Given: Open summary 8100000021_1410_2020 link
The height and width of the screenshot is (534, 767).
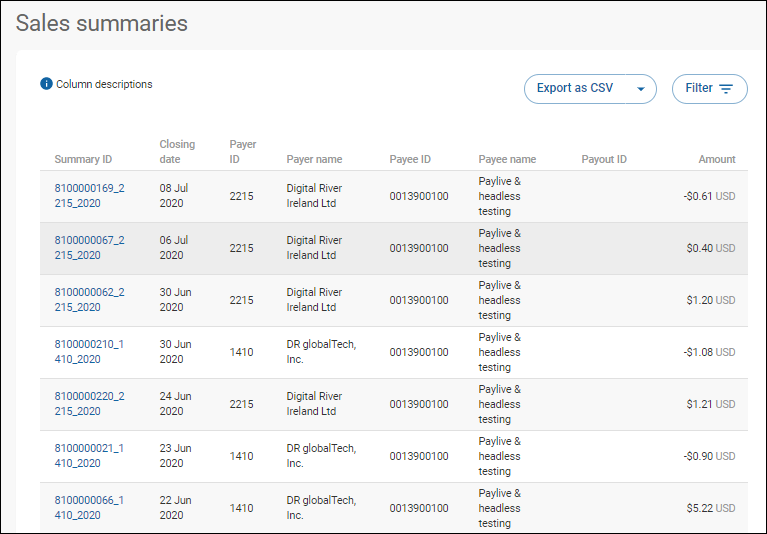Looking at the screenshot, I should 89,455.
